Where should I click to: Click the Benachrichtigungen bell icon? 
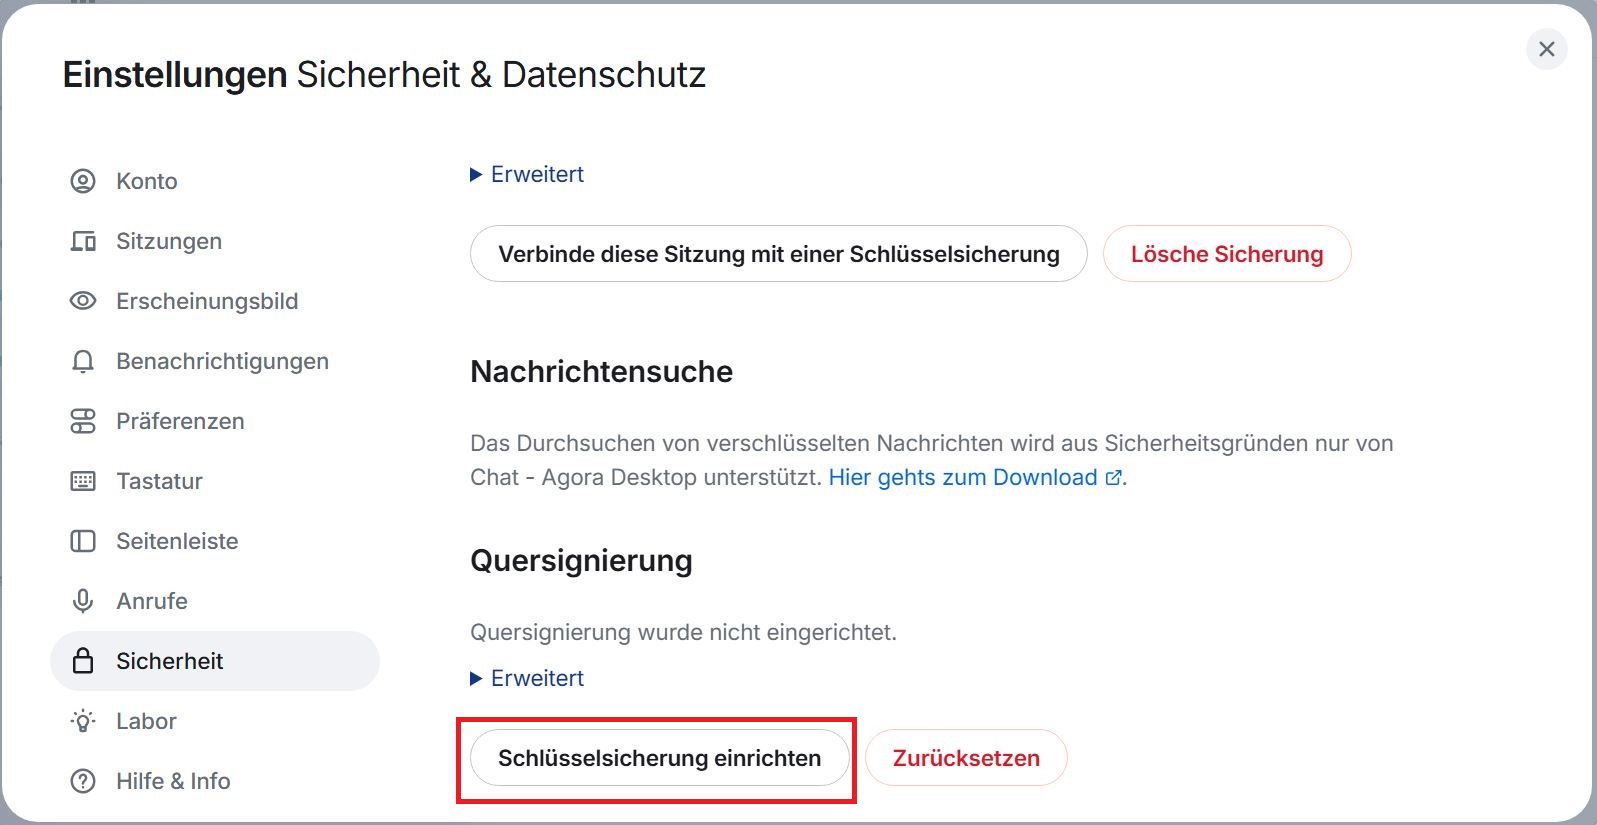(83, 361)
